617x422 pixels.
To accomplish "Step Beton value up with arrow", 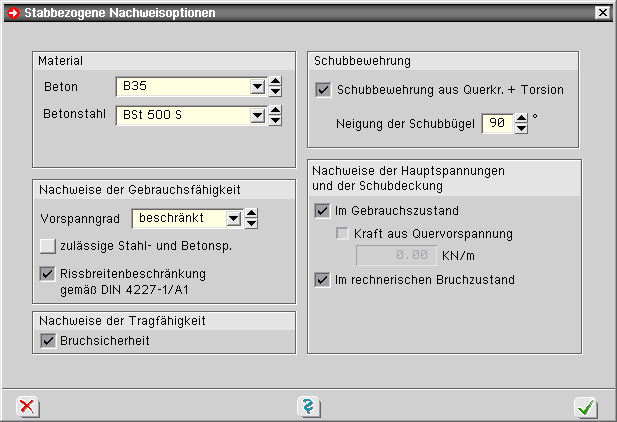I will coord(275,82).
